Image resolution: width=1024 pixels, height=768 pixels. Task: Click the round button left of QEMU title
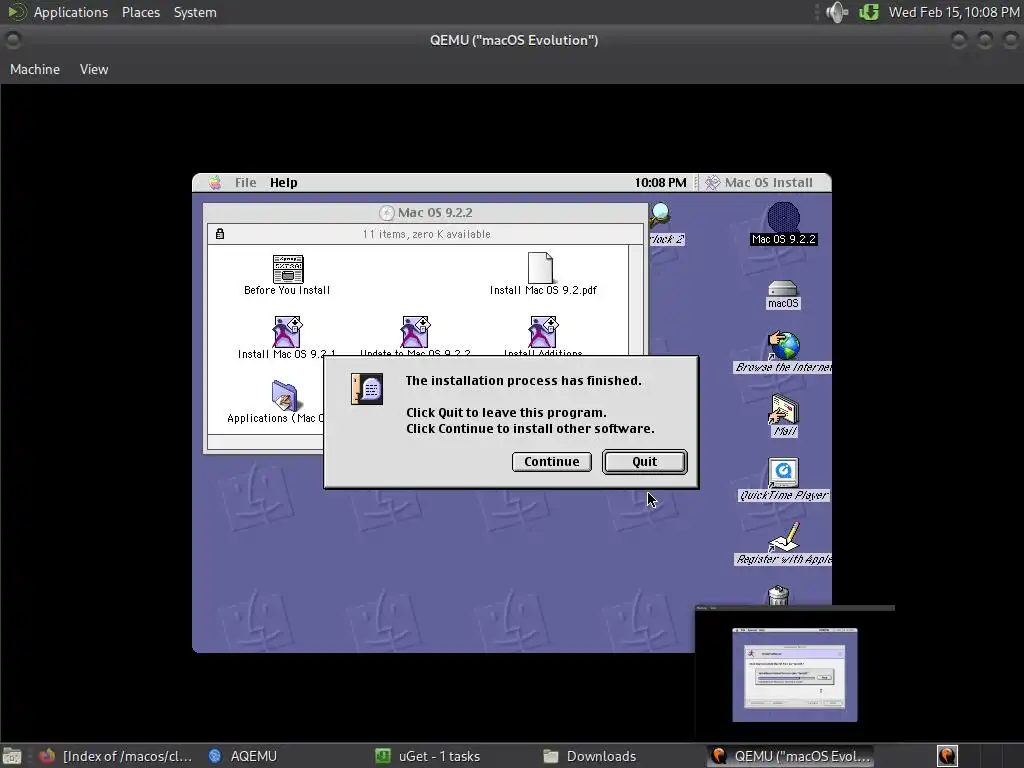click(x=12, y=40)
